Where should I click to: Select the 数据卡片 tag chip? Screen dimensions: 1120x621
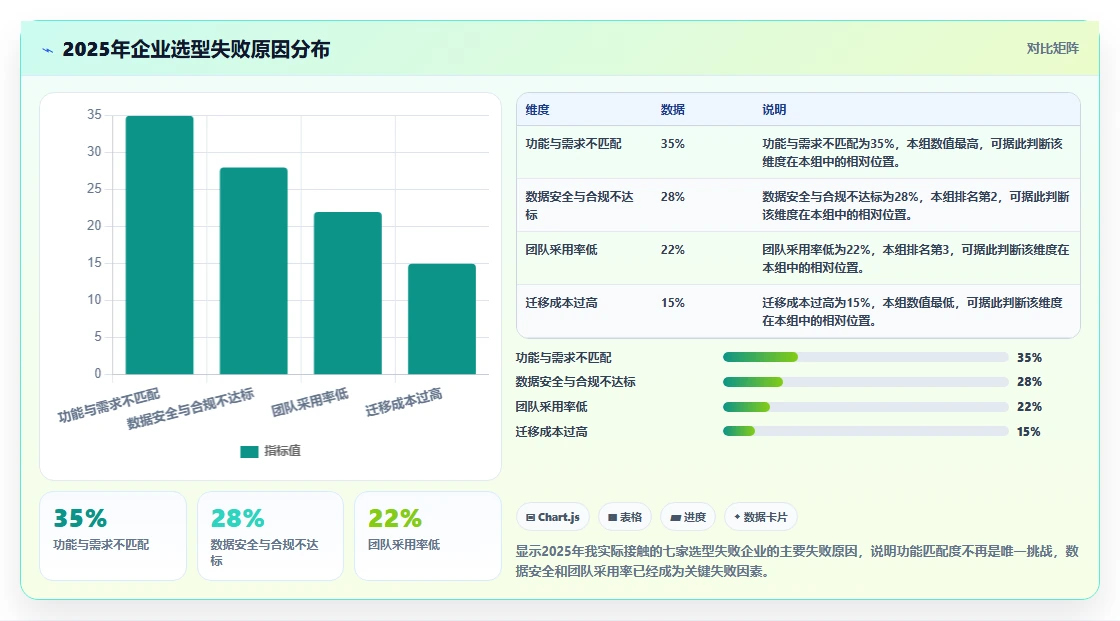point(761,517)
